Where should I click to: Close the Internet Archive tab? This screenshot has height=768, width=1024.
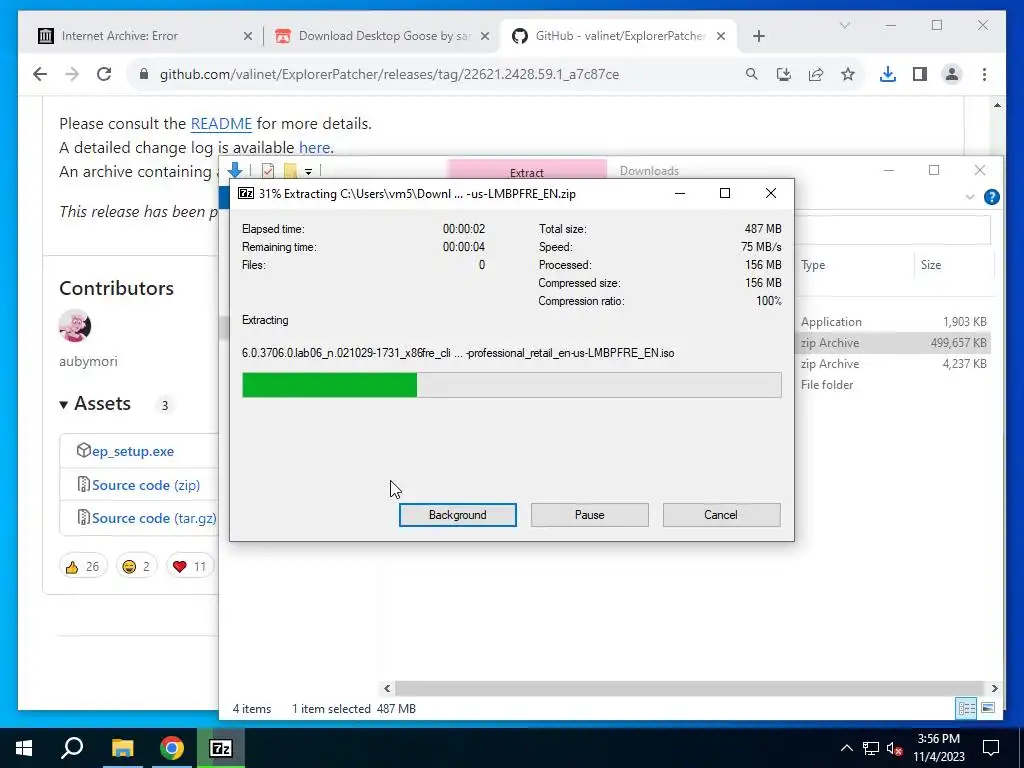(248, 36)
